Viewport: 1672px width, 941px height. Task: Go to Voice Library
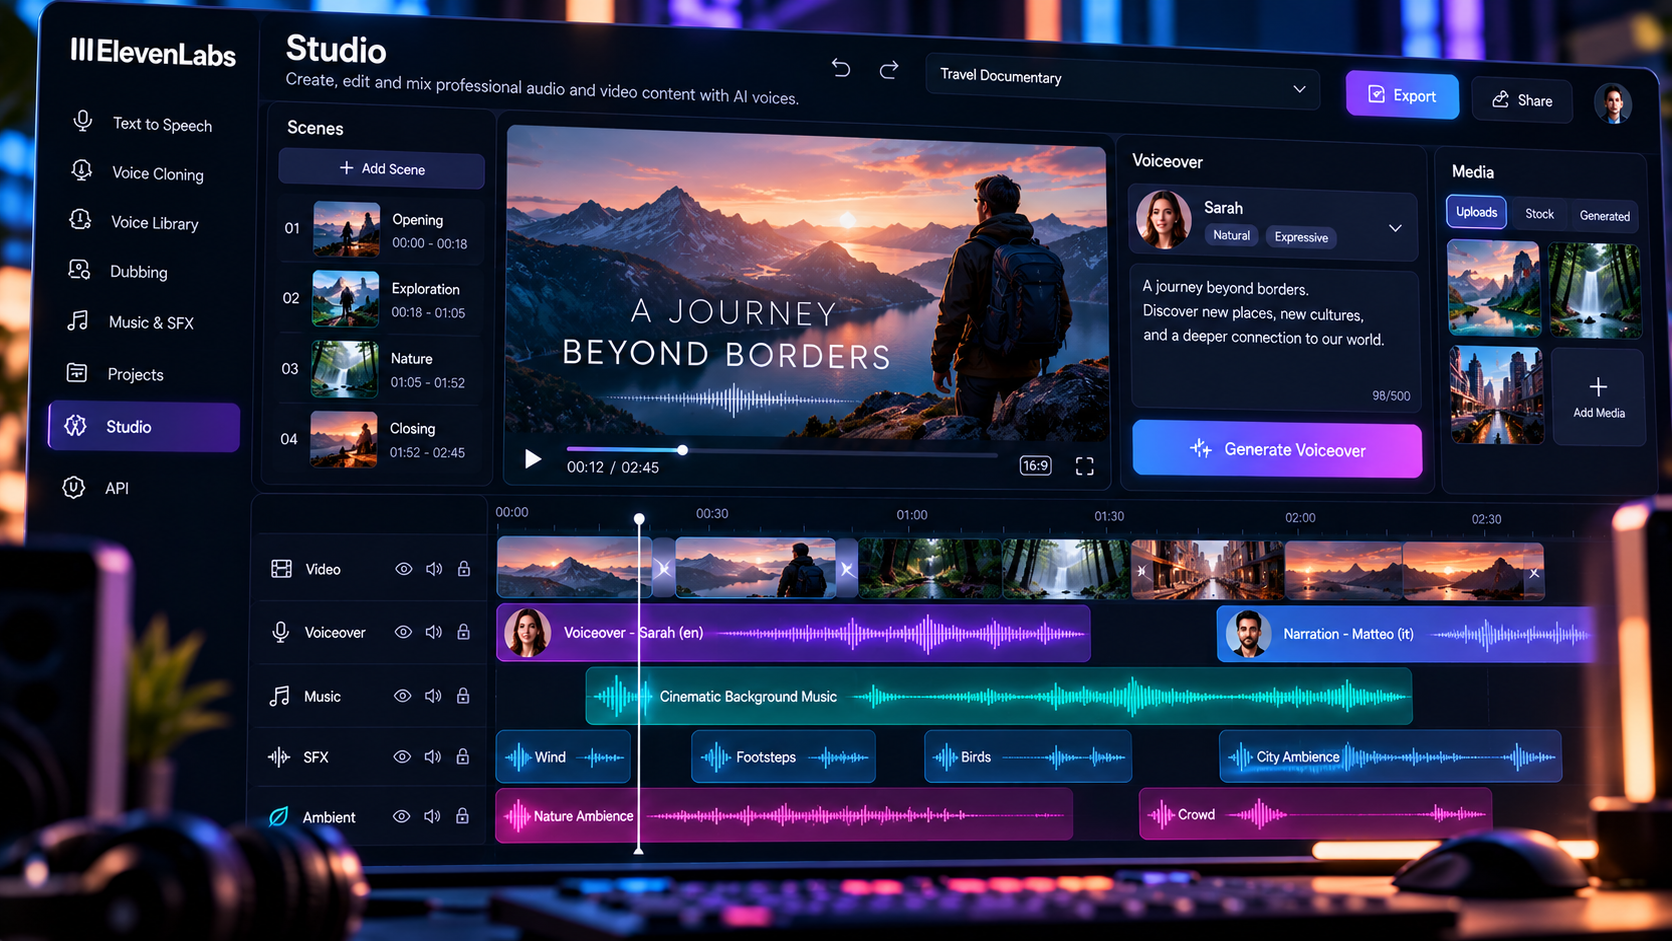click(x=135, y=222)
